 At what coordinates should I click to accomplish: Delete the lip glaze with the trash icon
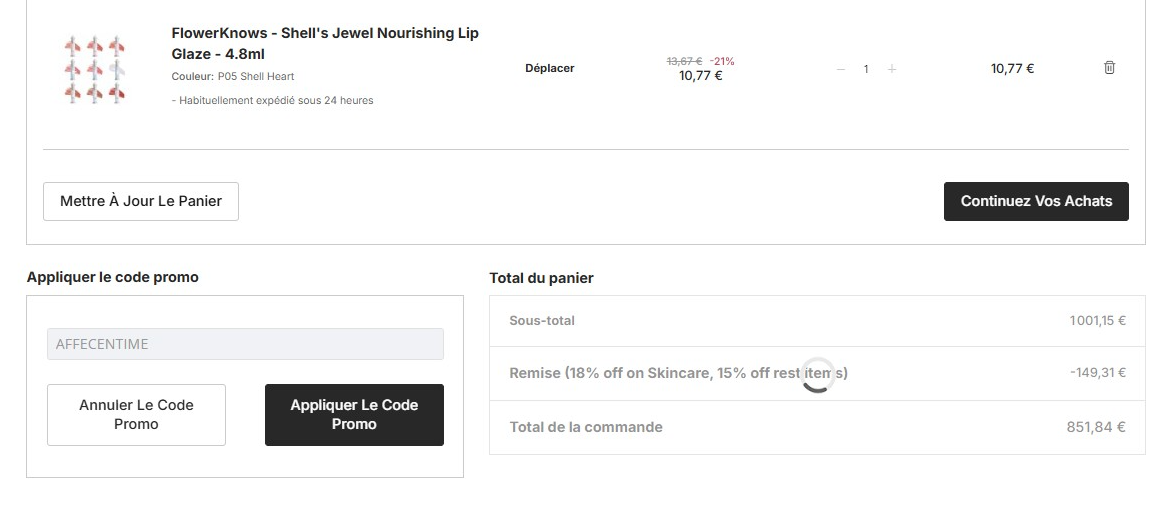[1109, 68]
